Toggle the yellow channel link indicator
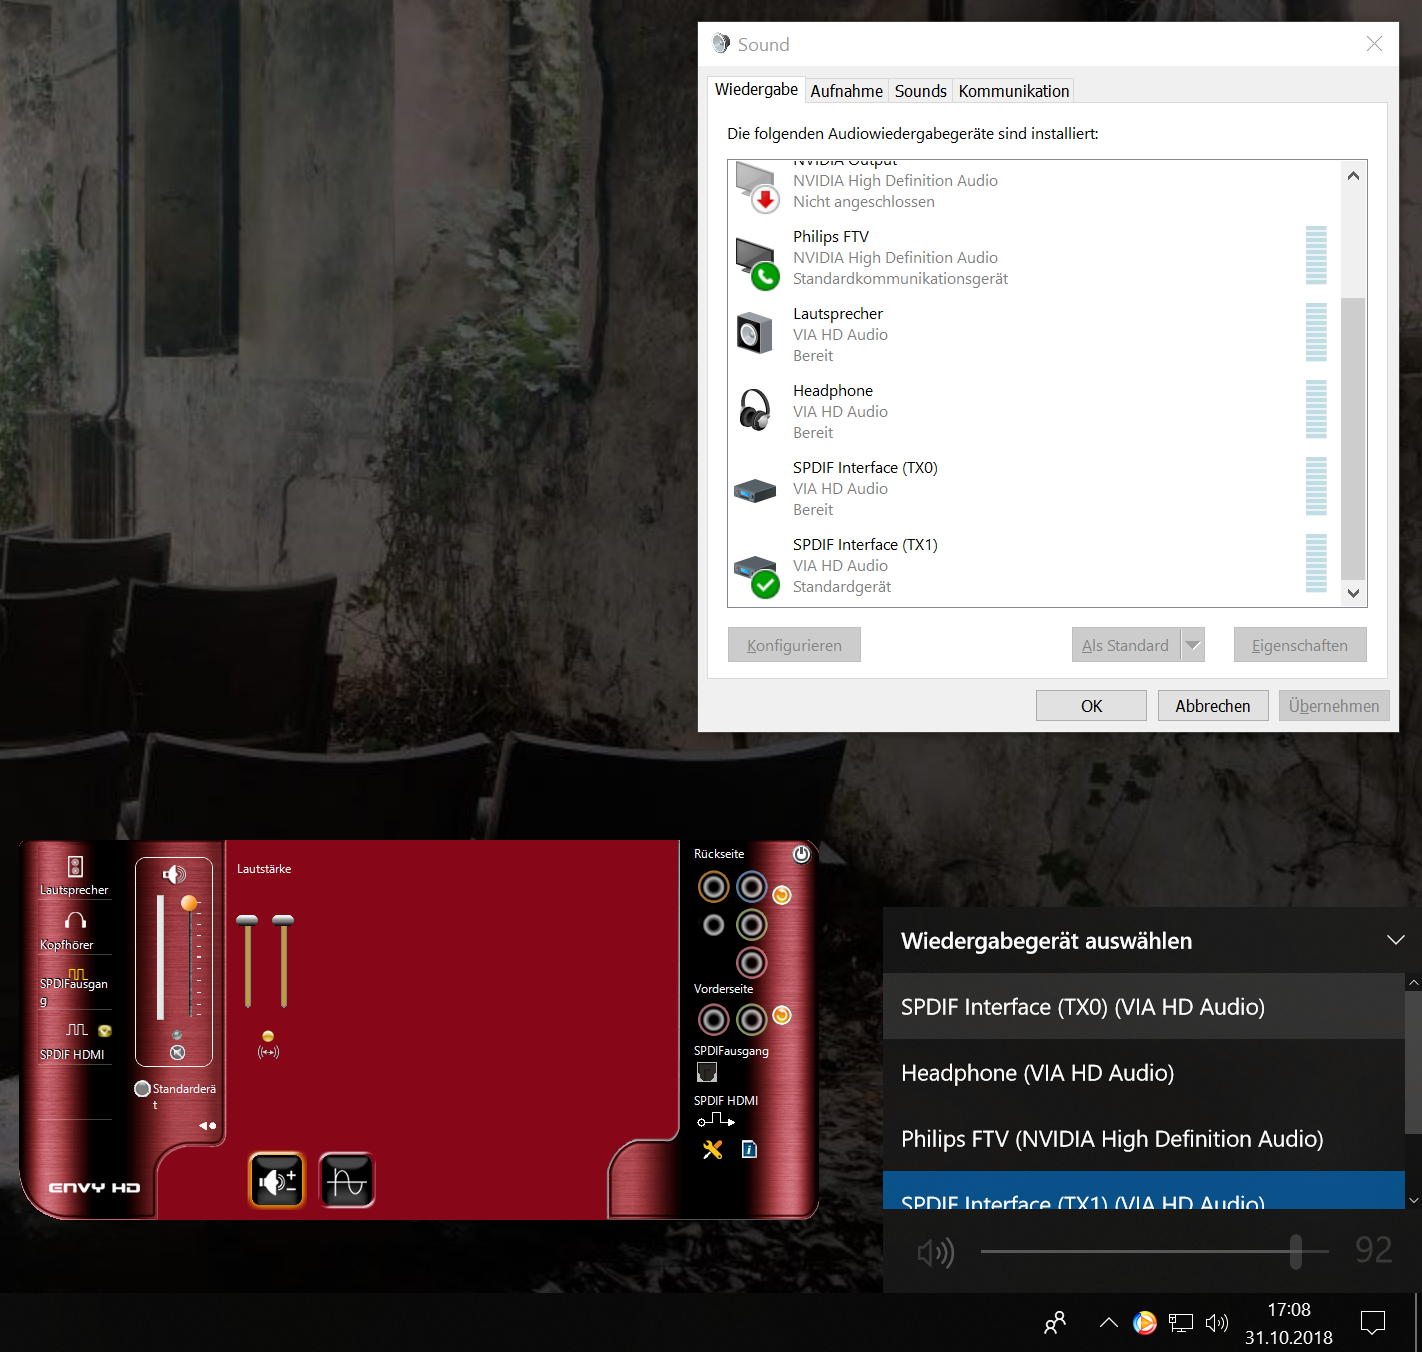The image size is (1422, 1352). pos(268,1036)
